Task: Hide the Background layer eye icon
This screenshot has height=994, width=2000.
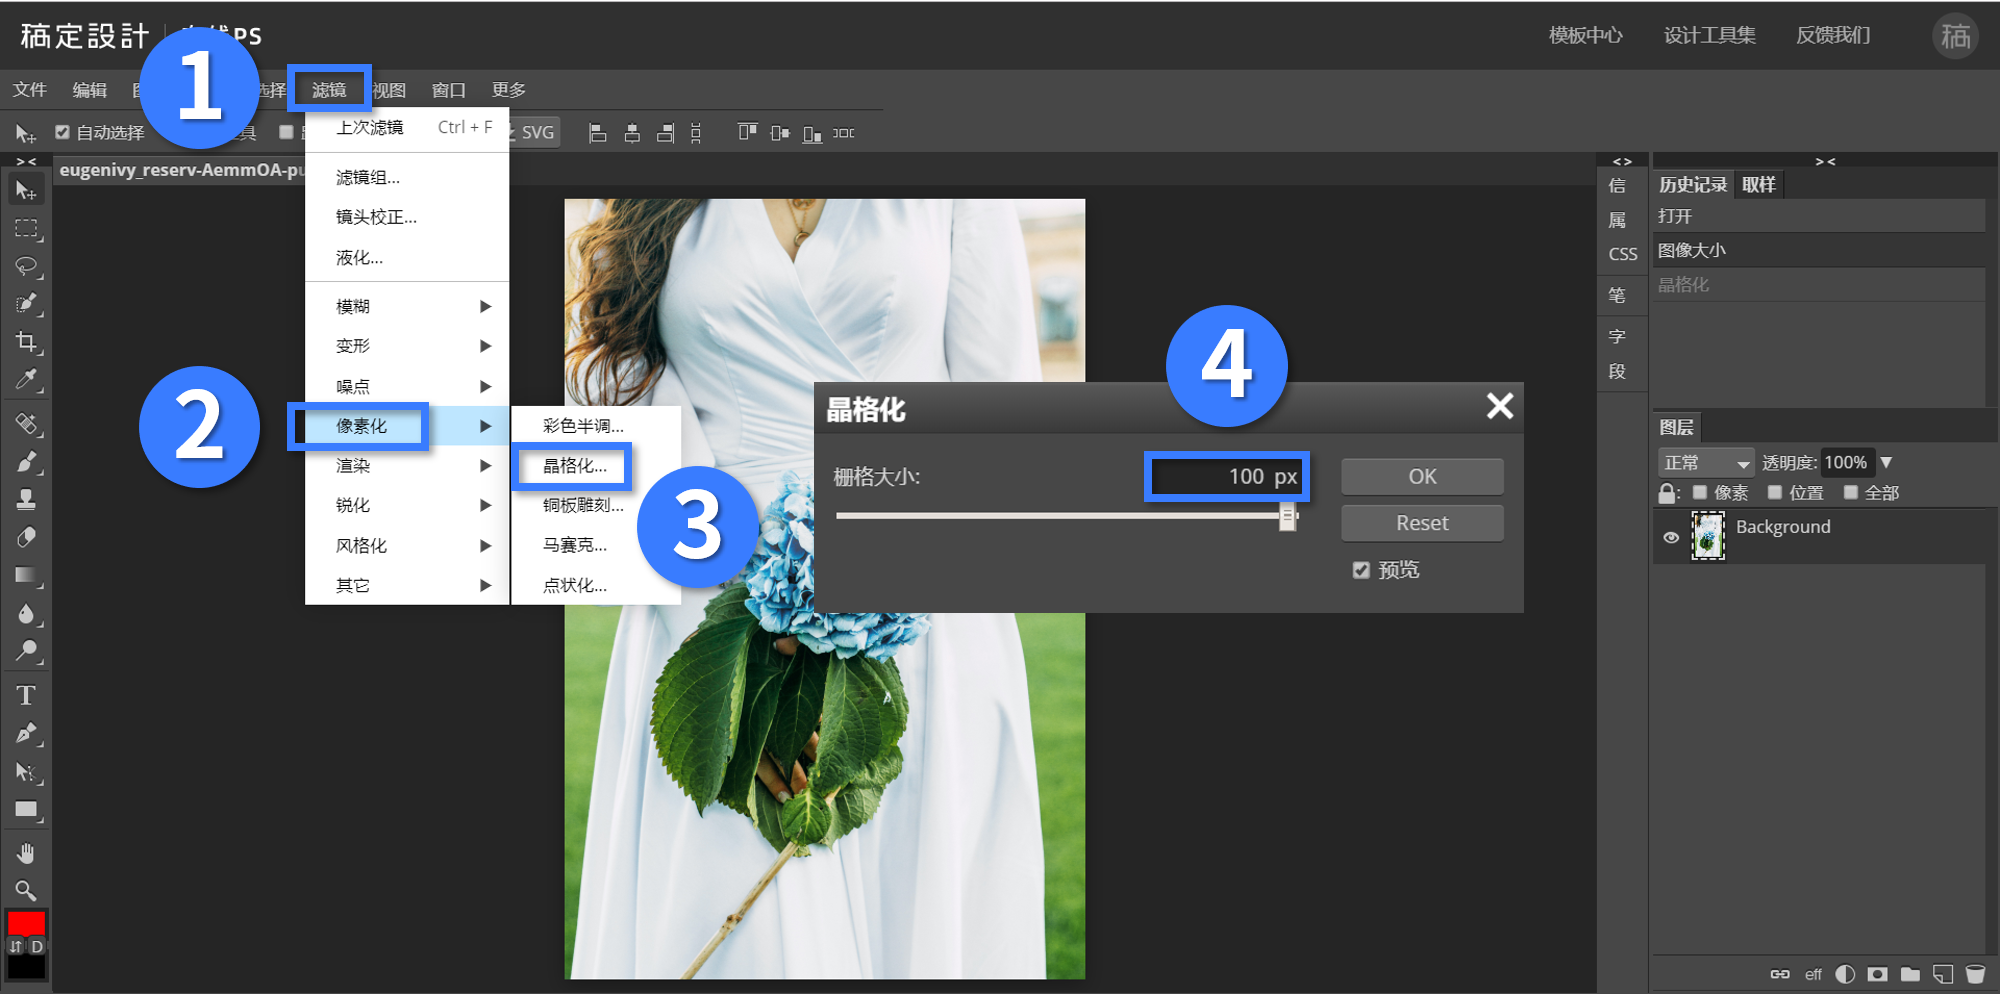Action: coord(1671,537)
